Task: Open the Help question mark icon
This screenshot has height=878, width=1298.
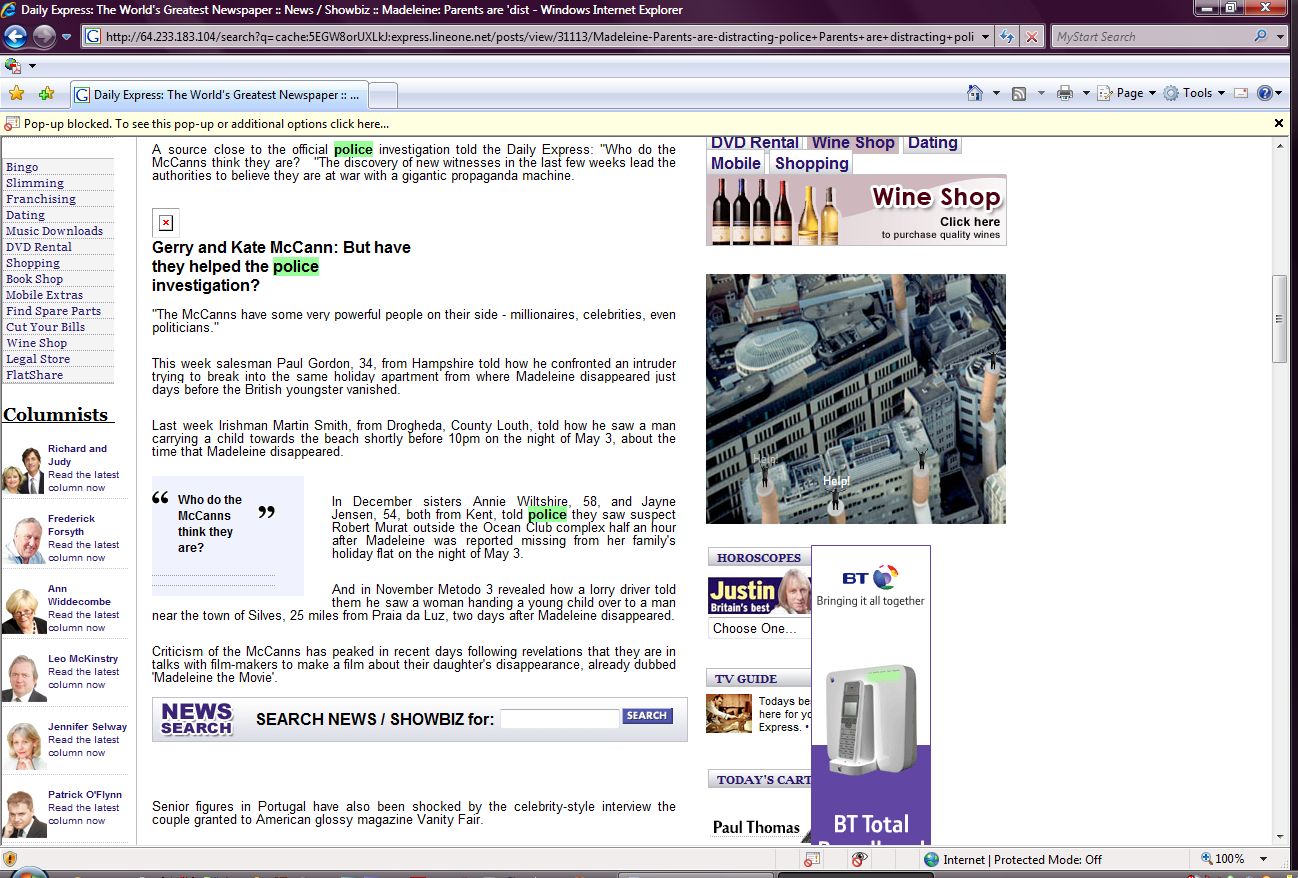Action: (1264, 93)
